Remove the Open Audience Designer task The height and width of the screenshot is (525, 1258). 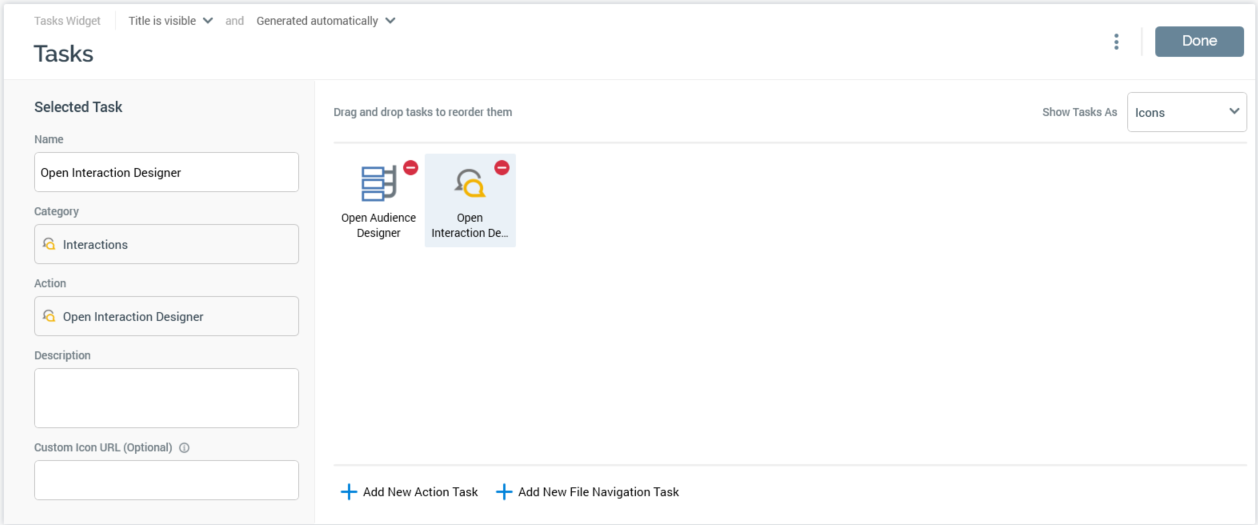coord(410,167)
